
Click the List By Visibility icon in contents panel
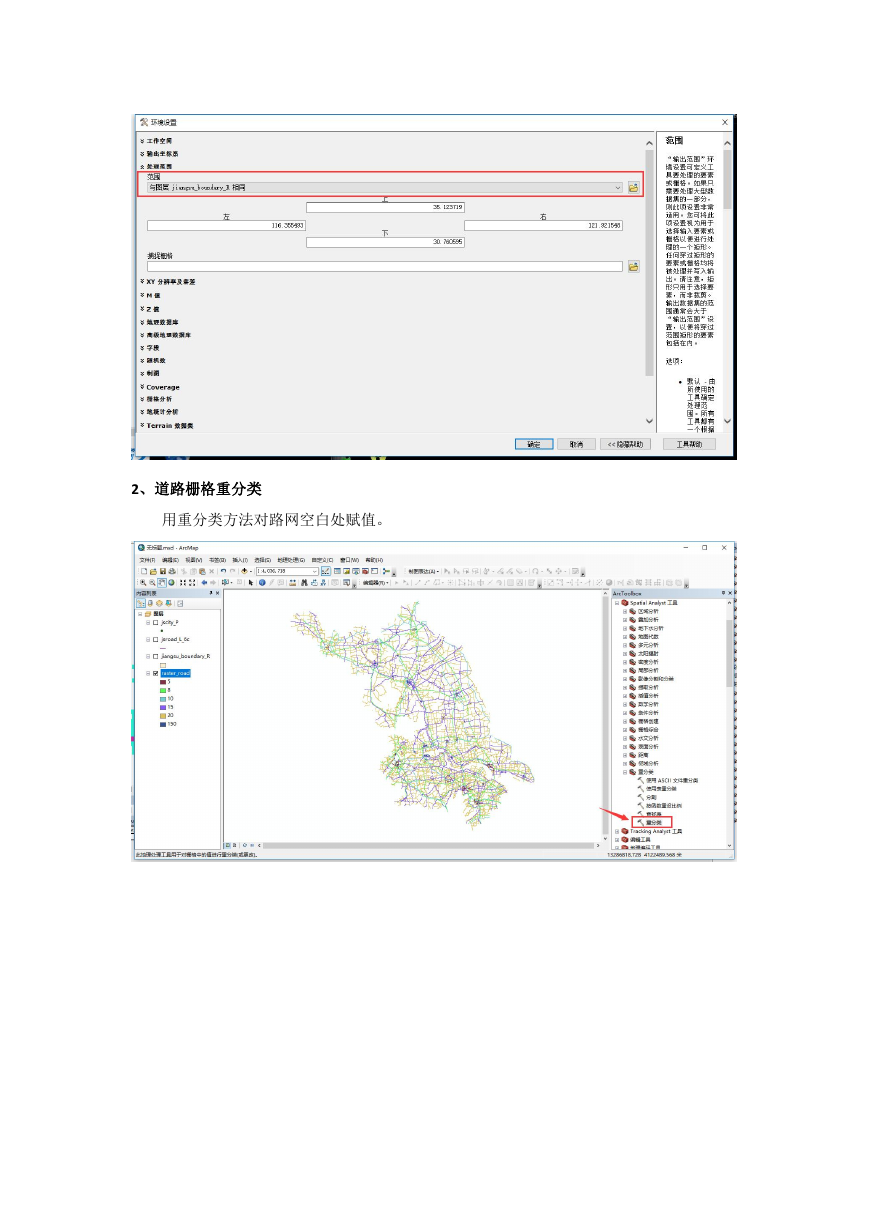click(x=159, y=603)
